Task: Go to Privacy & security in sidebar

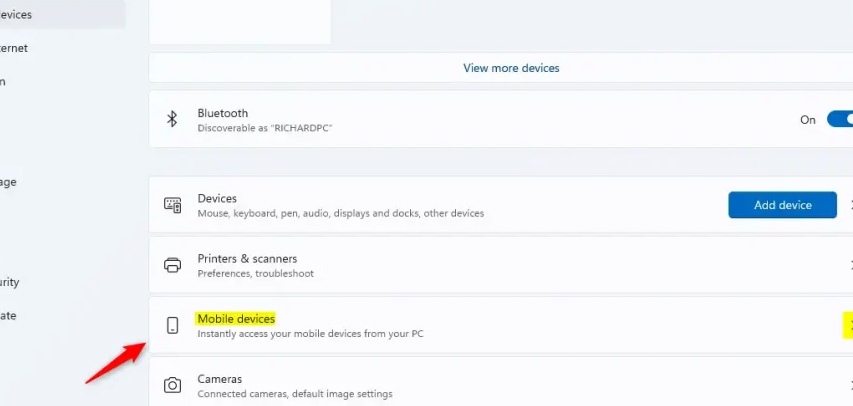Action: 10,282
